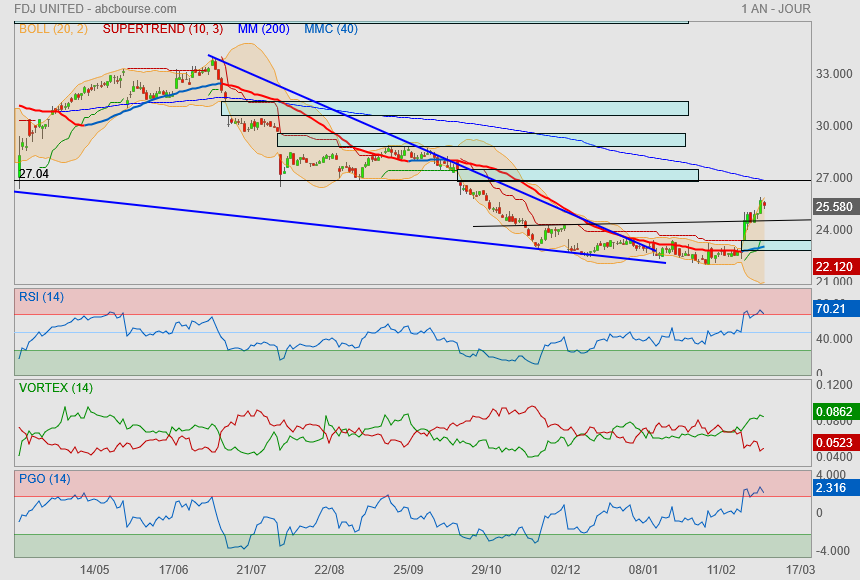Click the 02/12 date axis label
Viewport: 860px width, 580px height.
565,570
